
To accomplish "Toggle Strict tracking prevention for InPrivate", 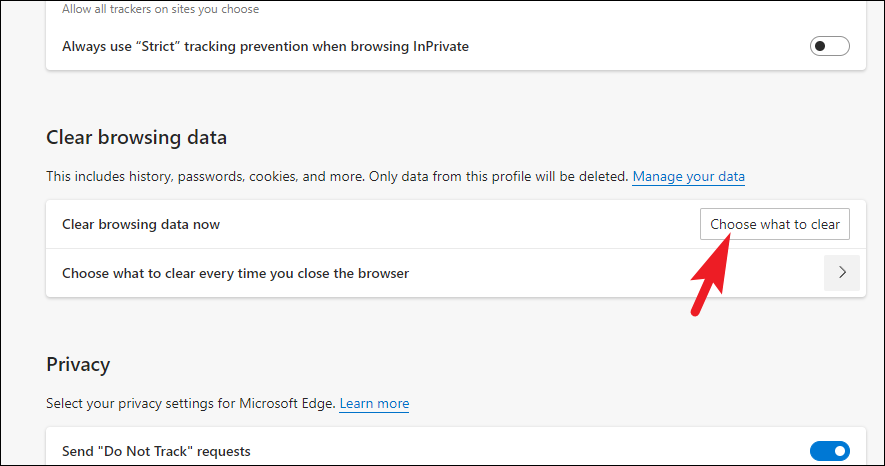I will point(829,46).
